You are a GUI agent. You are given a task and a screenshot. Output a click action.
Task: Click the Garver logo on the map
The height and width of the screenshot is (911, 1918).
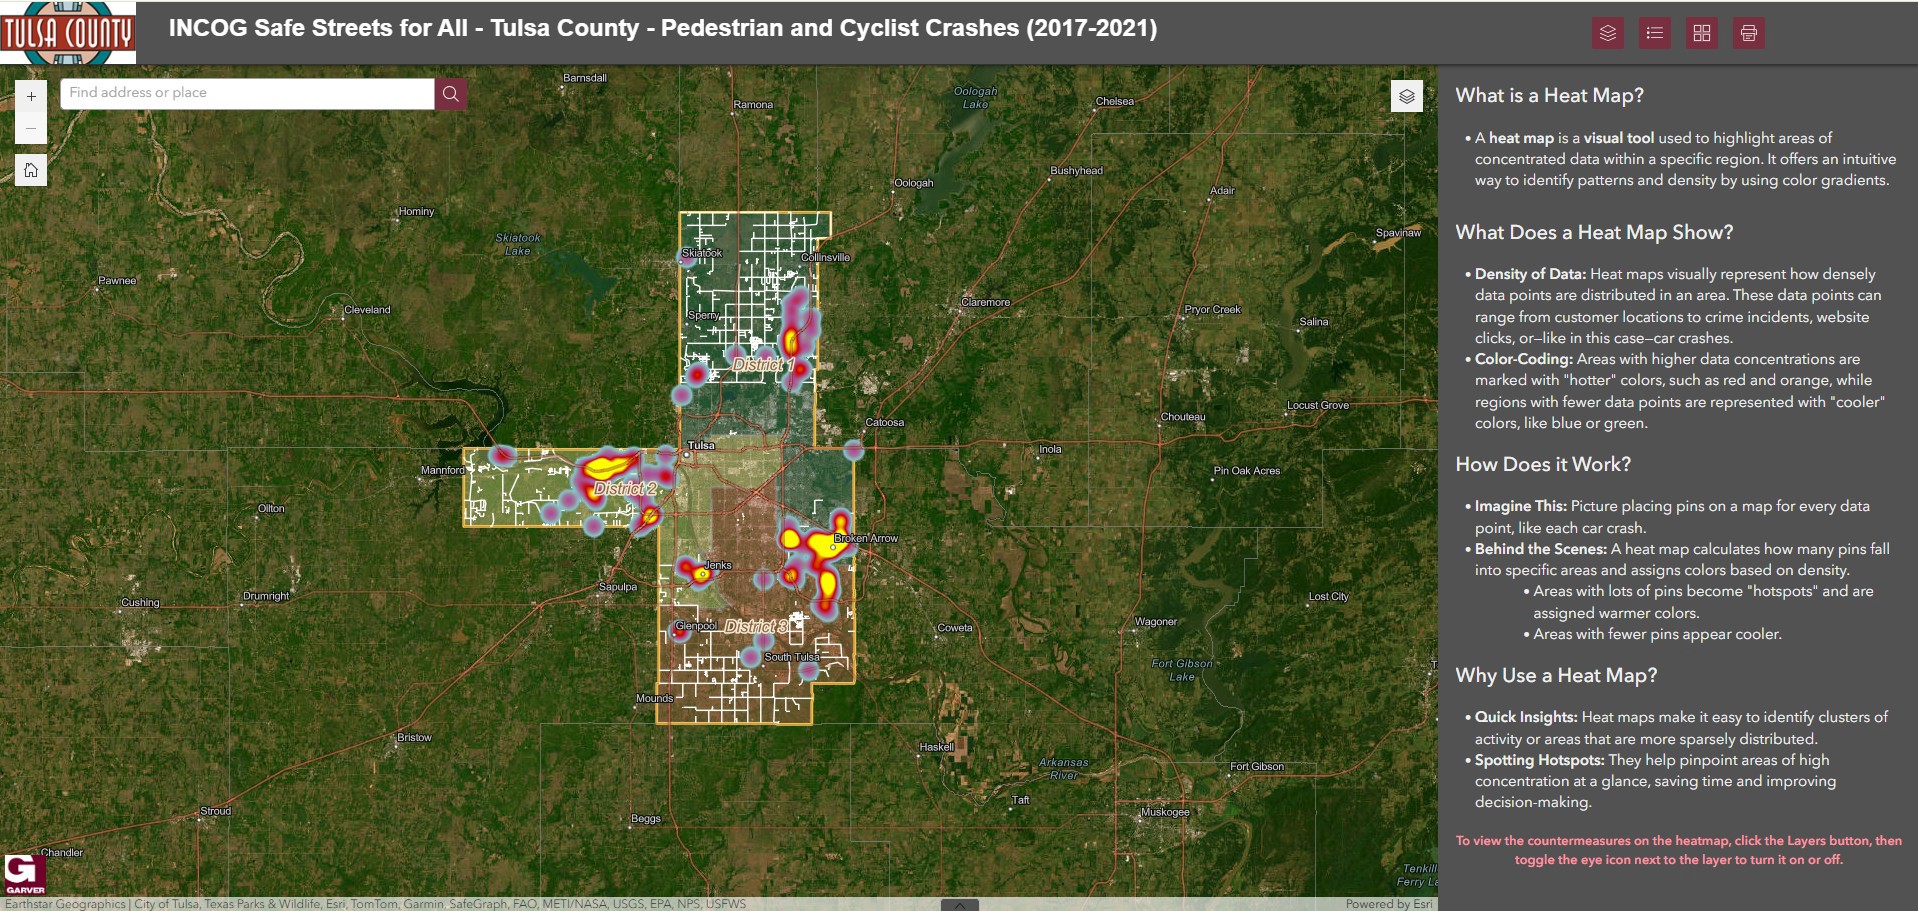tap(24, 874)
